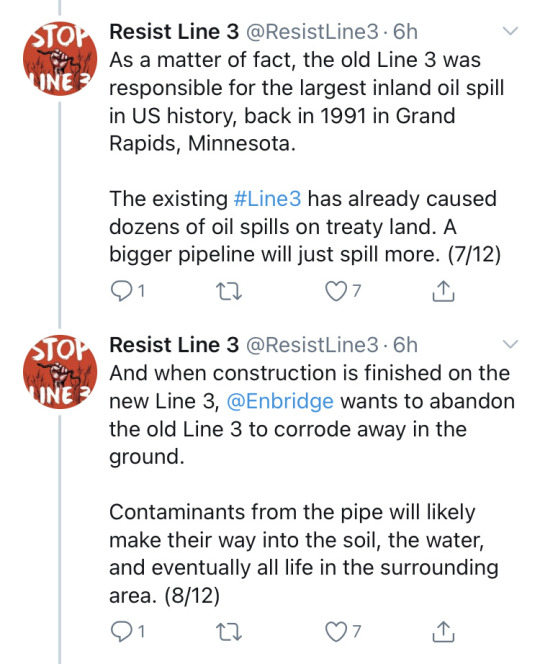This screenshot has height=664, width=540.
Task: Share the 7/12 tweet
Action: 443,291
